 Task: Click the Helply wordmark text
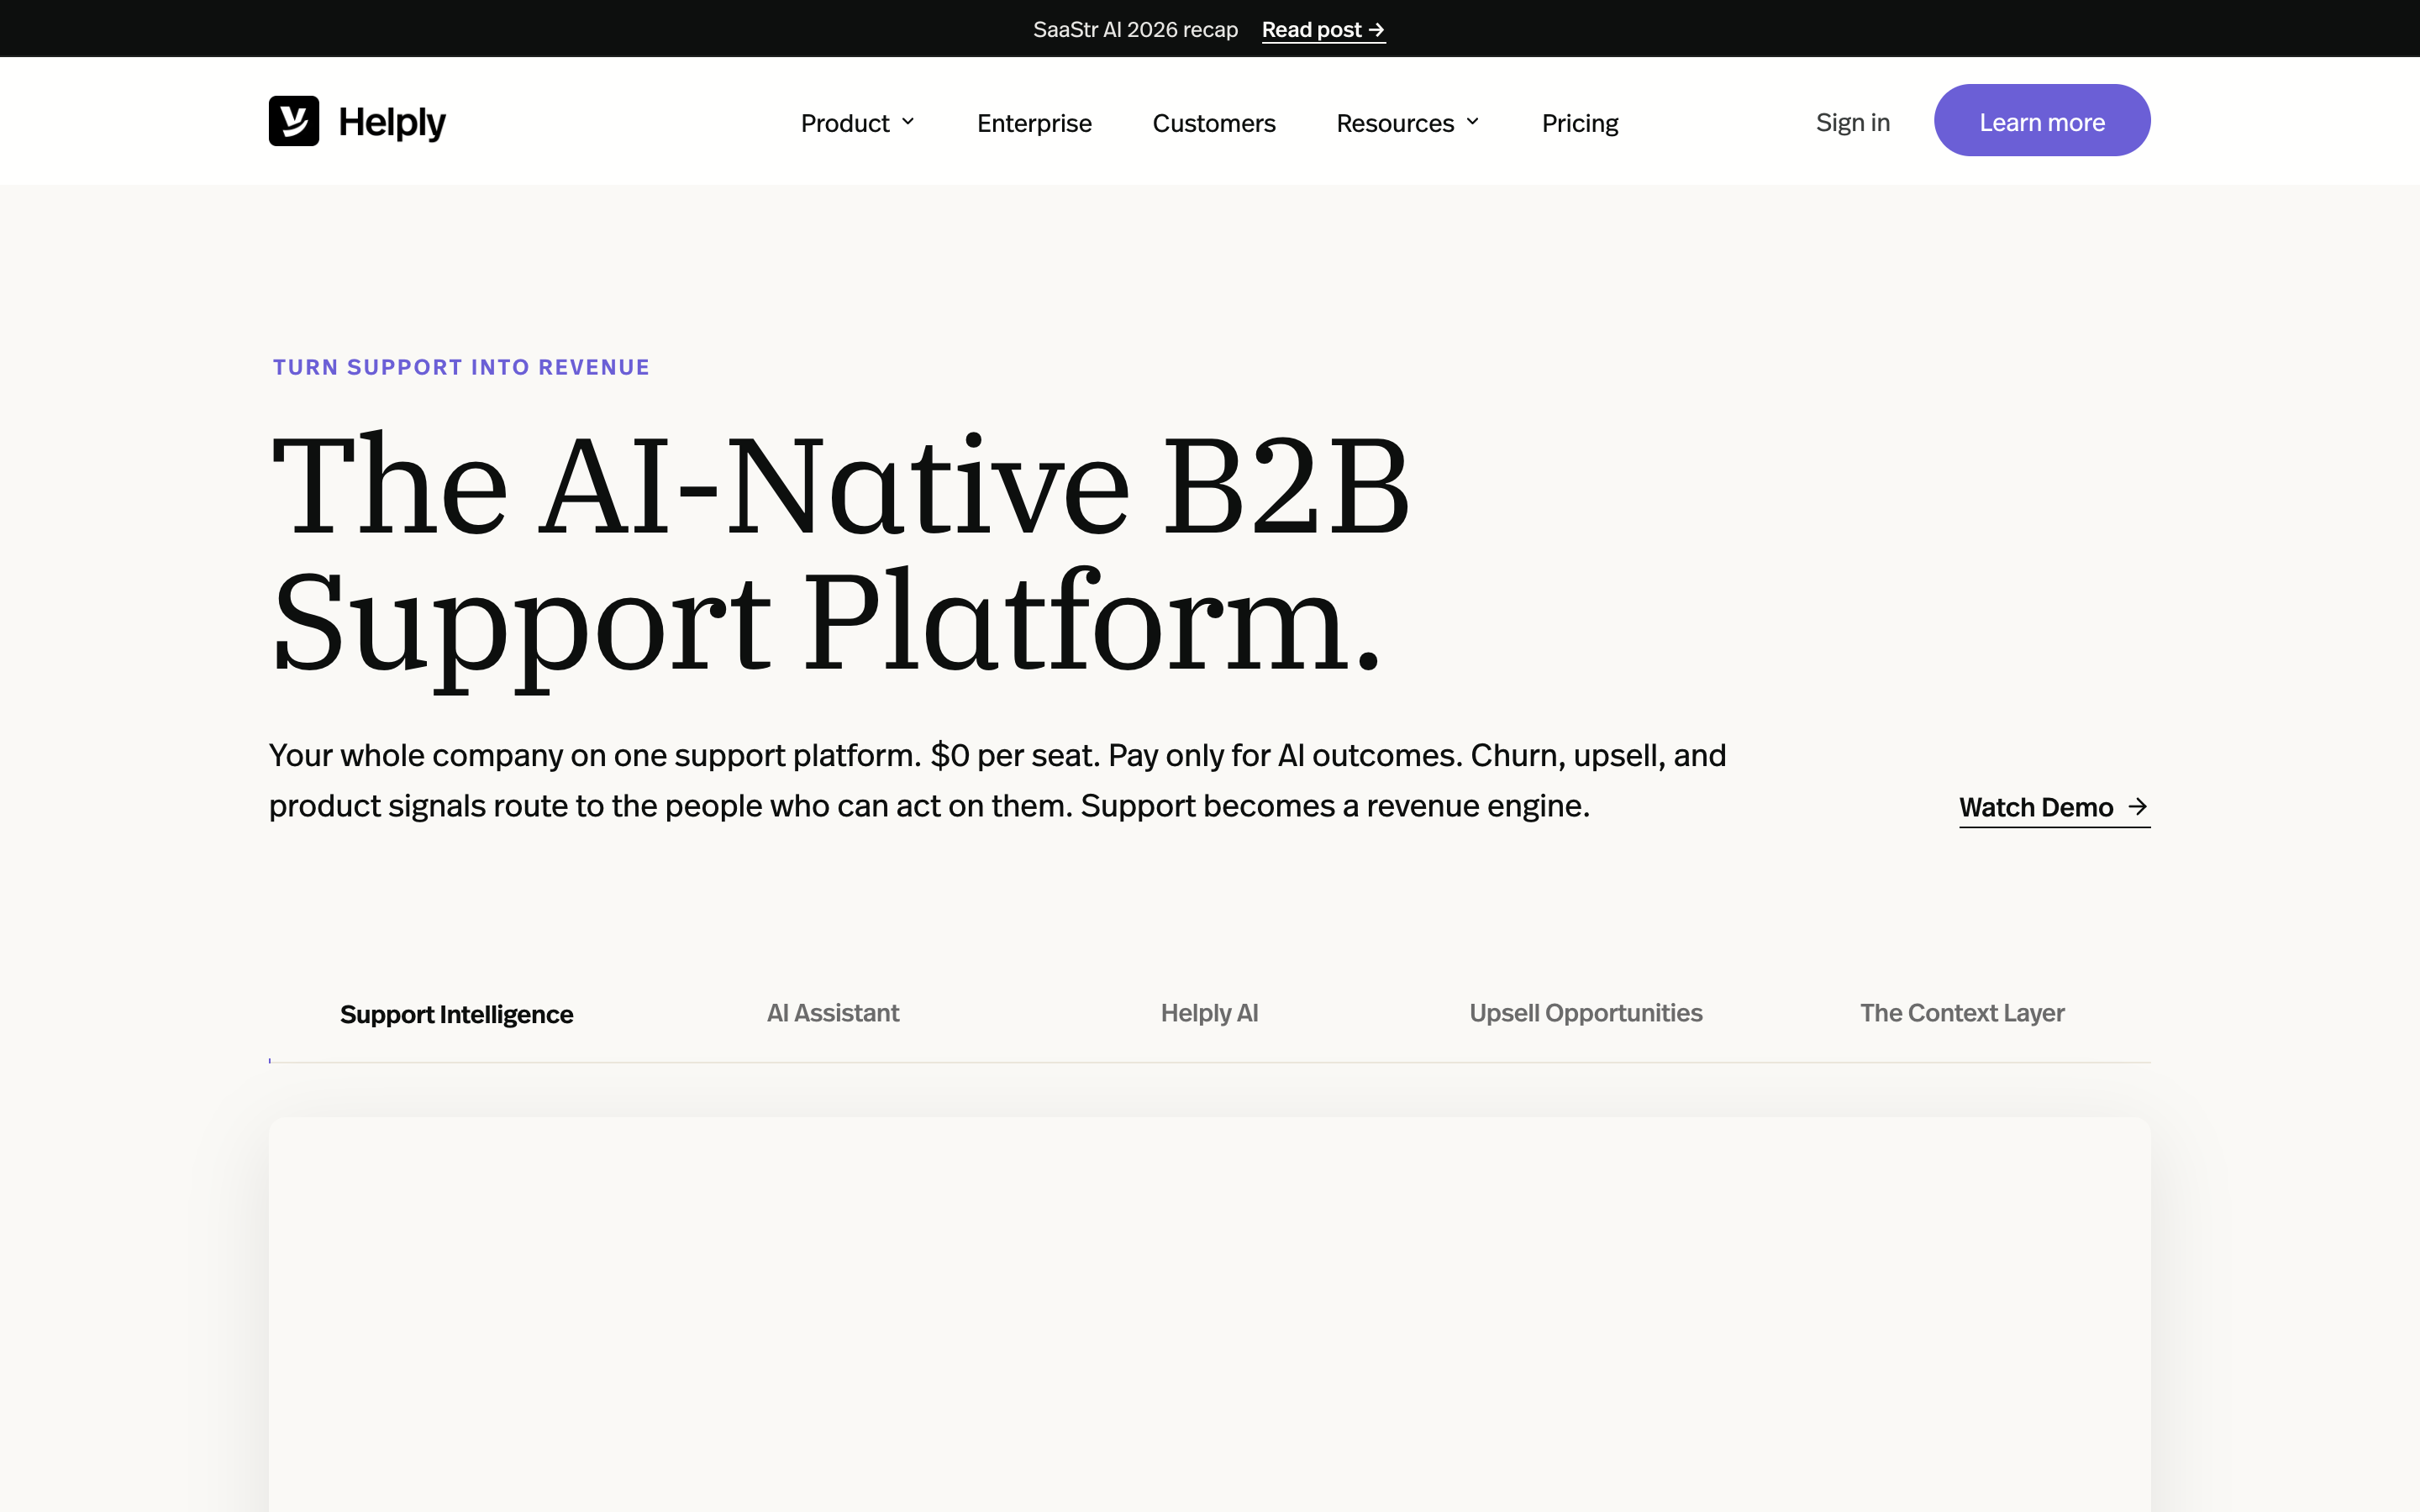(x=392, y=122)
